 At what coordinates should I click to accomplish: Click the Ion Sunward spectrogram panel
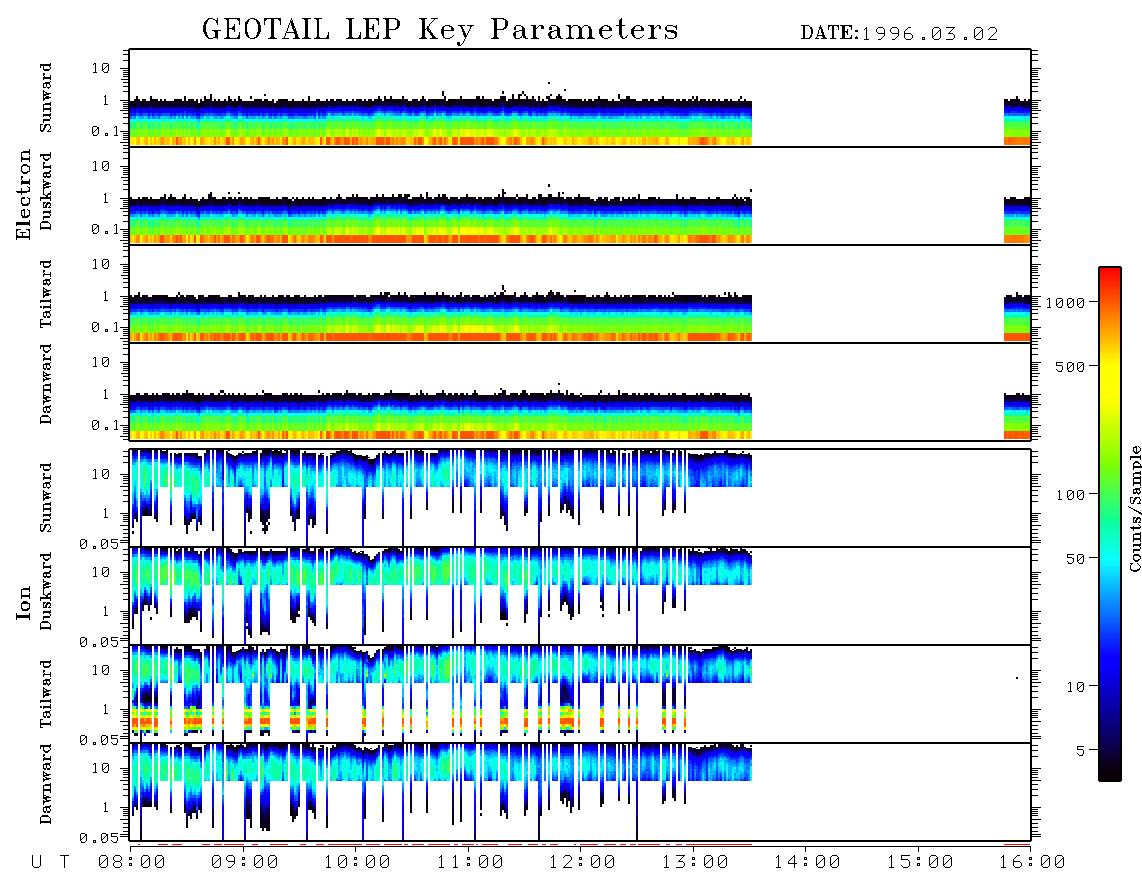click(x=580, y=498)
